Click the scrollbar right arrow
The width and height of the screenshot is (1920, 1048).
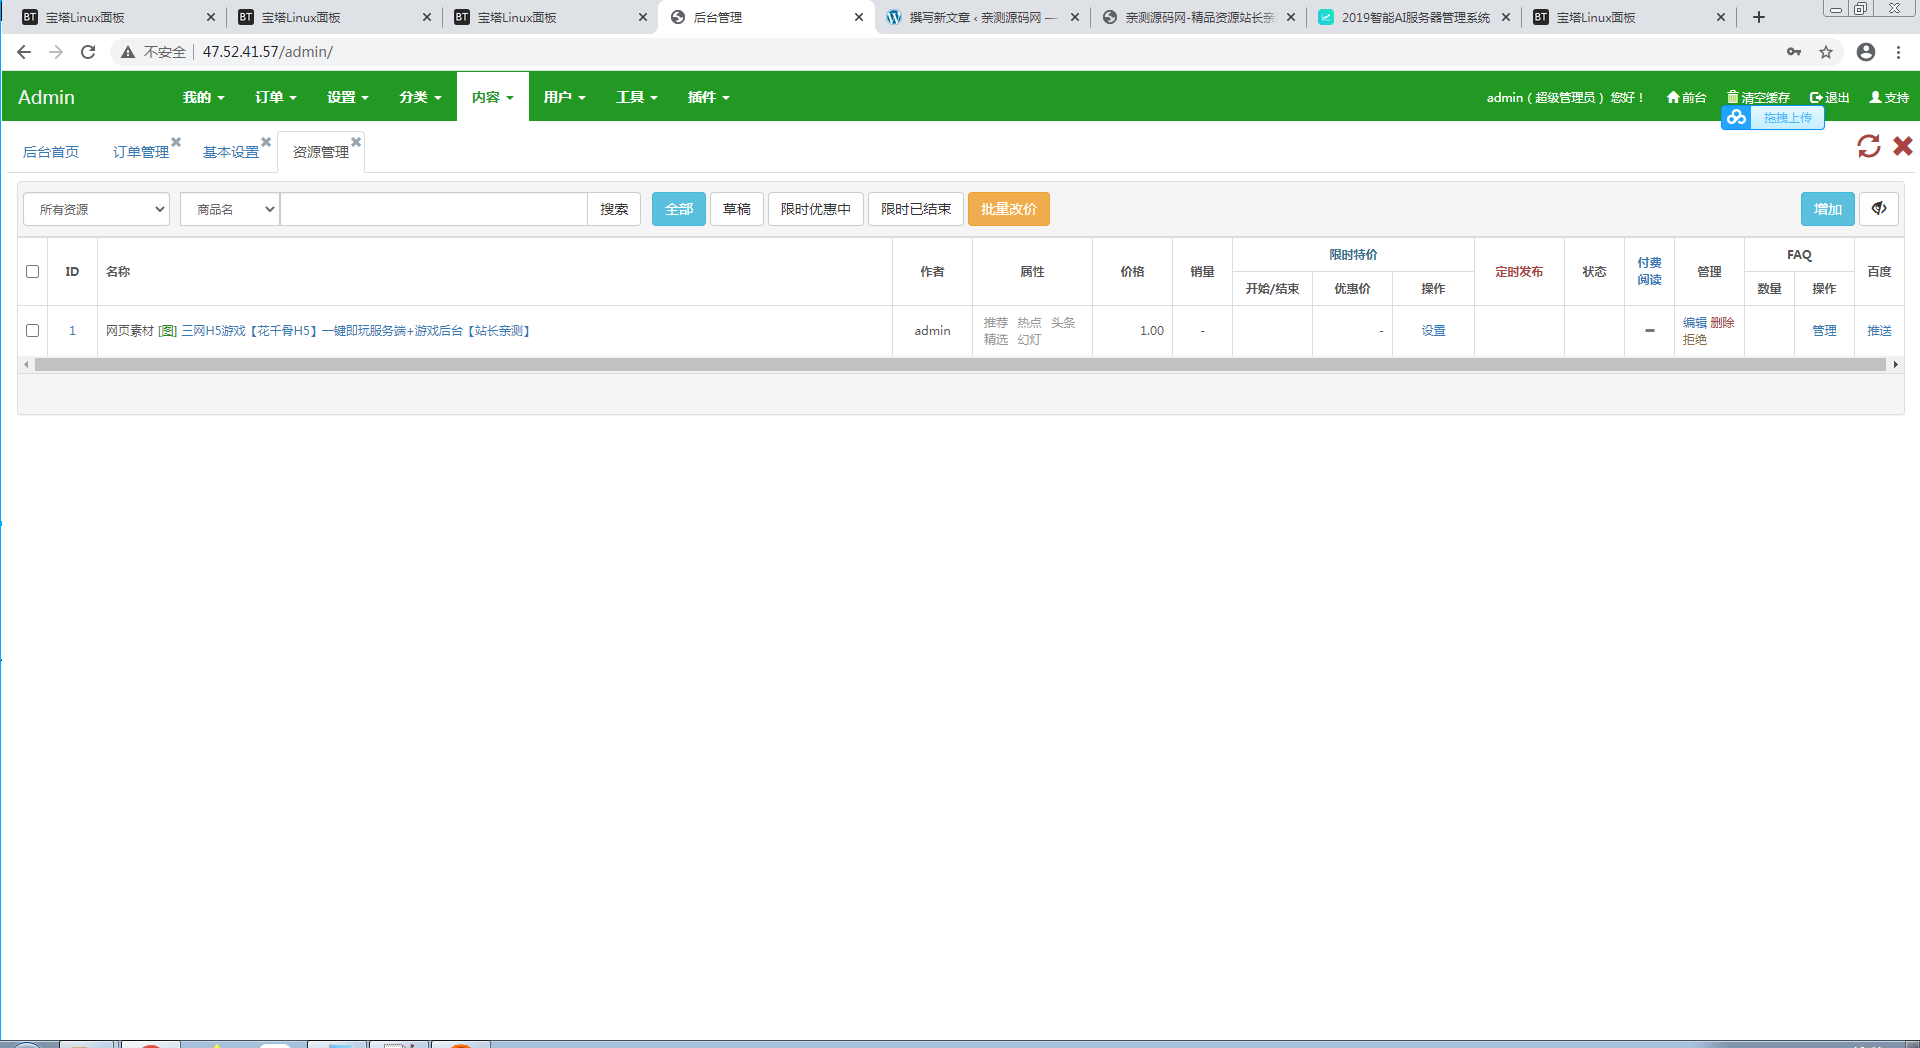[1895, 365]
